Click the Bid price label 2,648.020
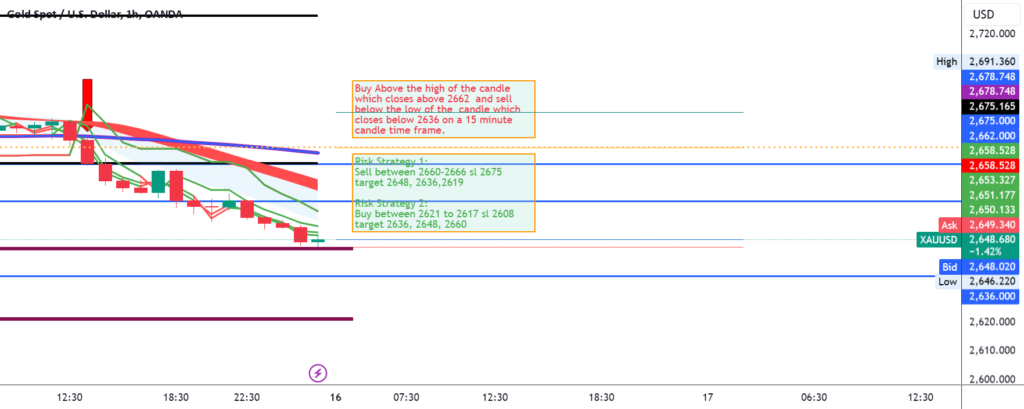The image size is (1024, 409). [987, 267]
